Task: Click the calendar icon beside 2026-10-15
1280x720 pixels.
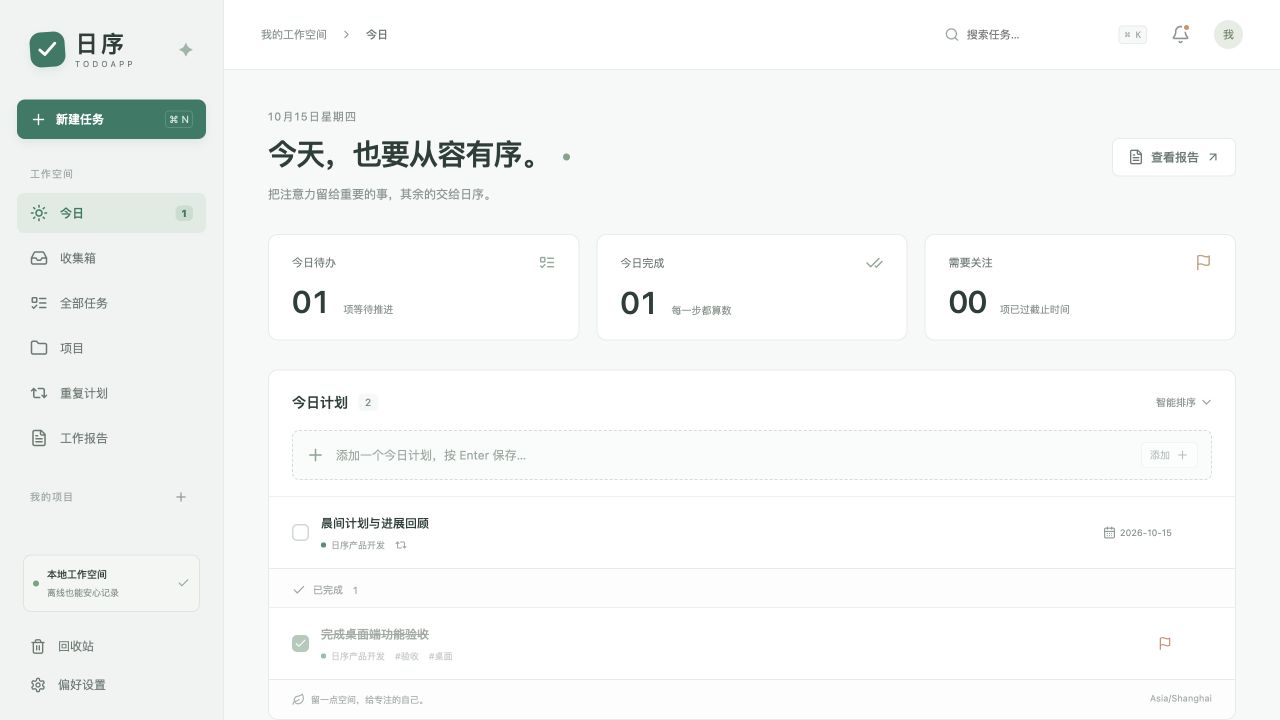Action: tap(1109, 533)
